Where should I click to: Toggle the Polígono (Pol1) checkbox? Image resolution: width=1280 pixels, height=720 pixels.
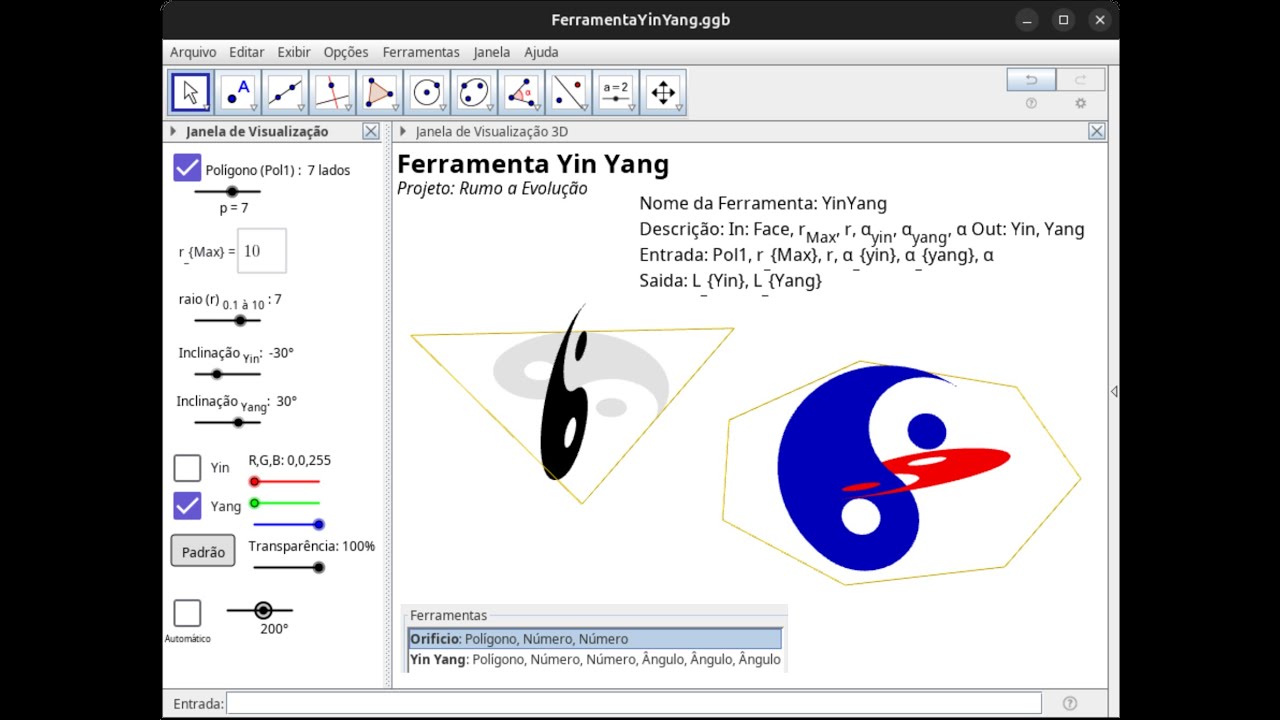(187, 168)
